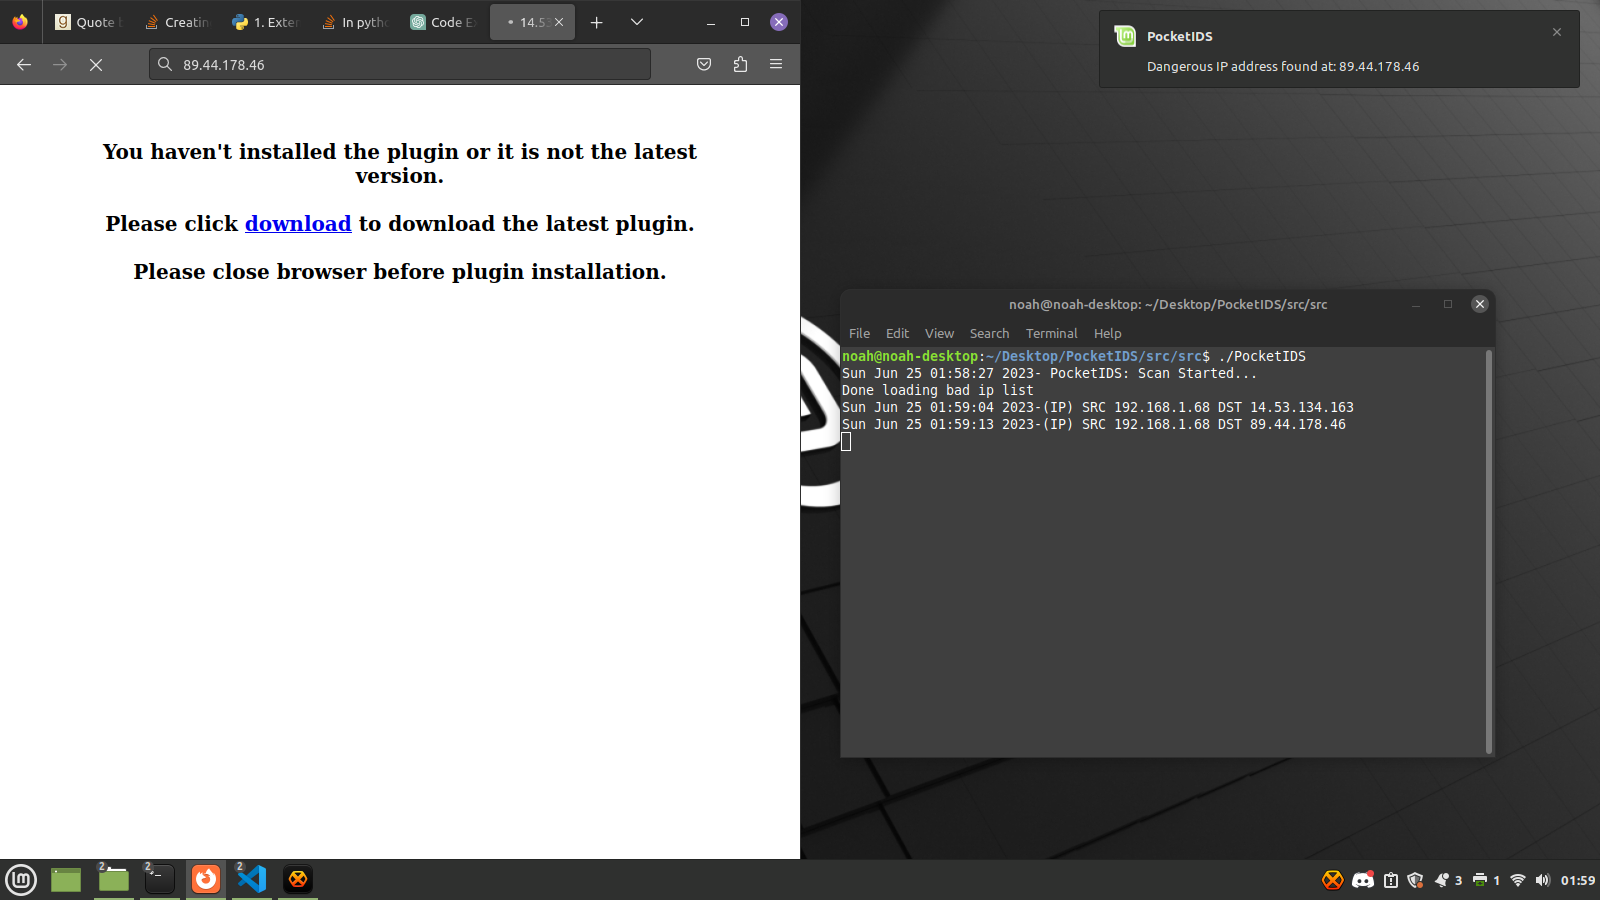Click the address bar with 89.44.178.46
Image resolution: width=1600 pixels, height=900 pixels.
[400, 64]
